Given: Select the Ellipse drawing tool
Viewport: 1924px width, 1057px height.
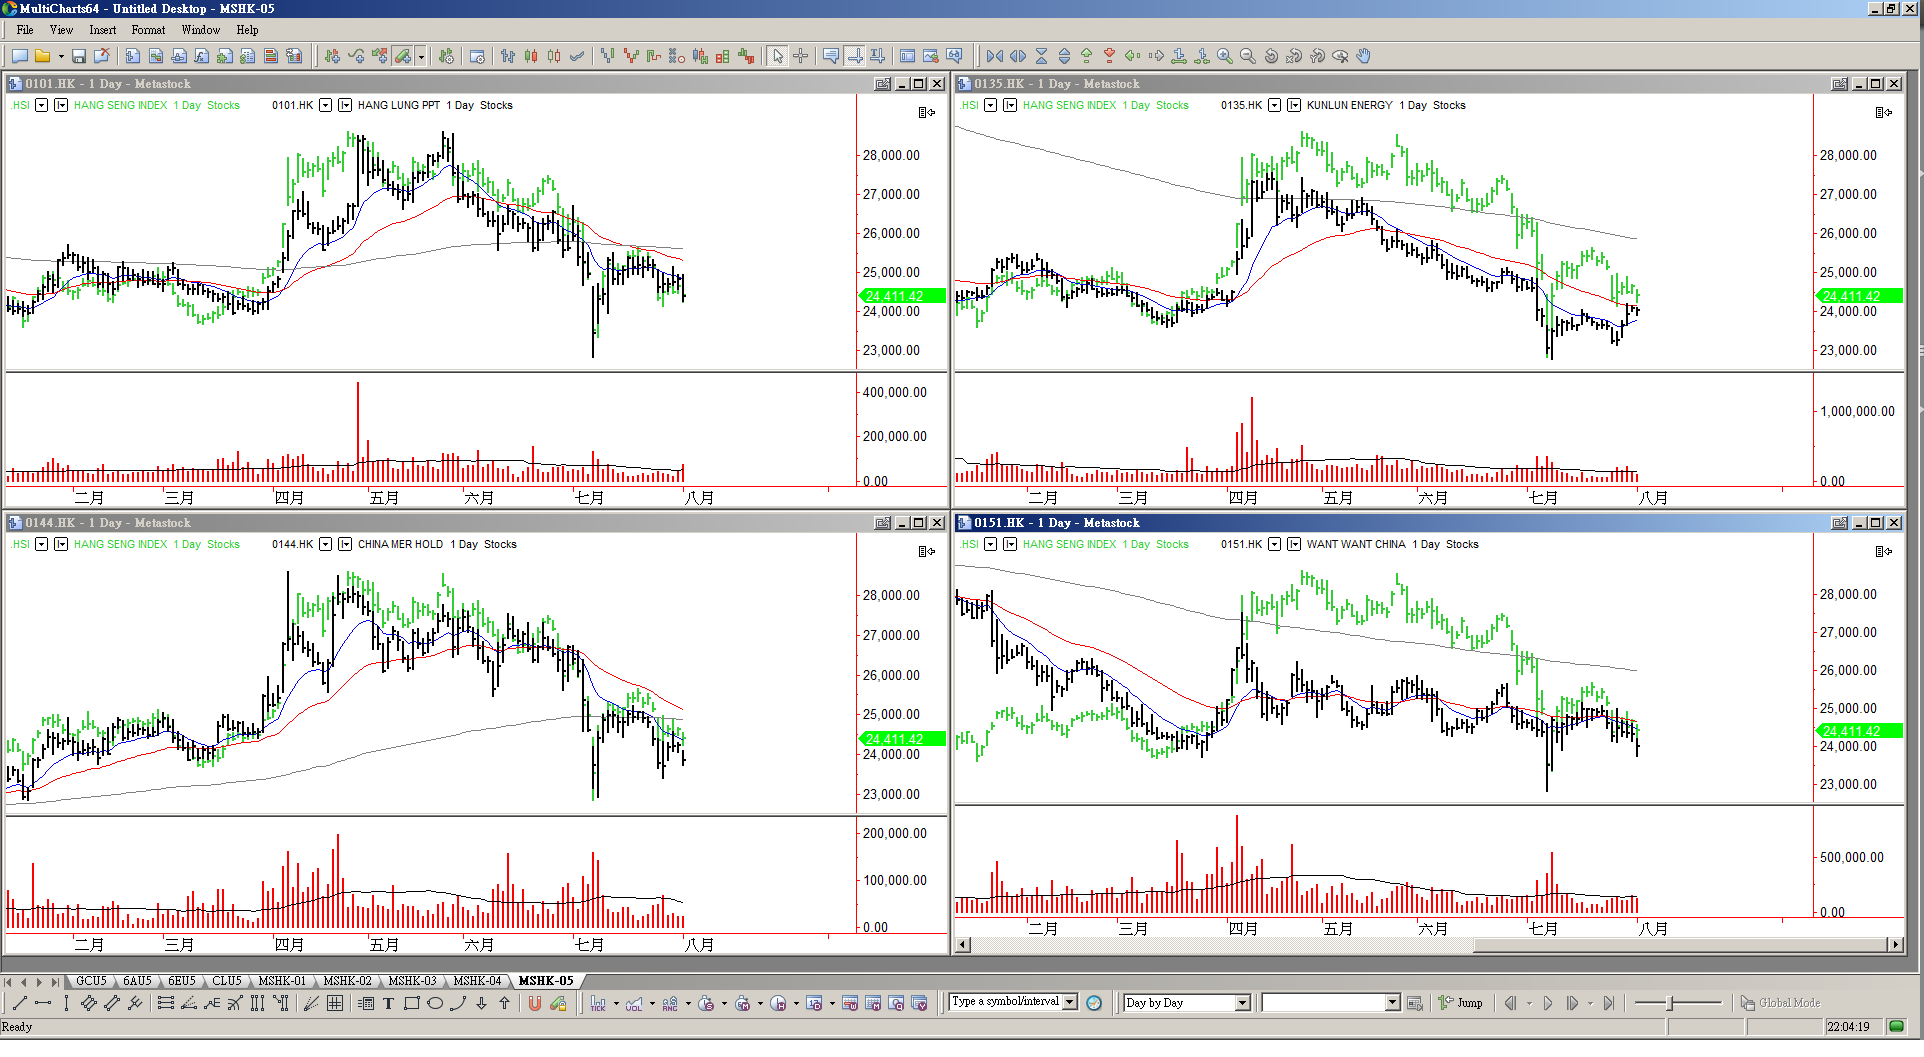Looking at the screenshot, I should click(435, 1003).
